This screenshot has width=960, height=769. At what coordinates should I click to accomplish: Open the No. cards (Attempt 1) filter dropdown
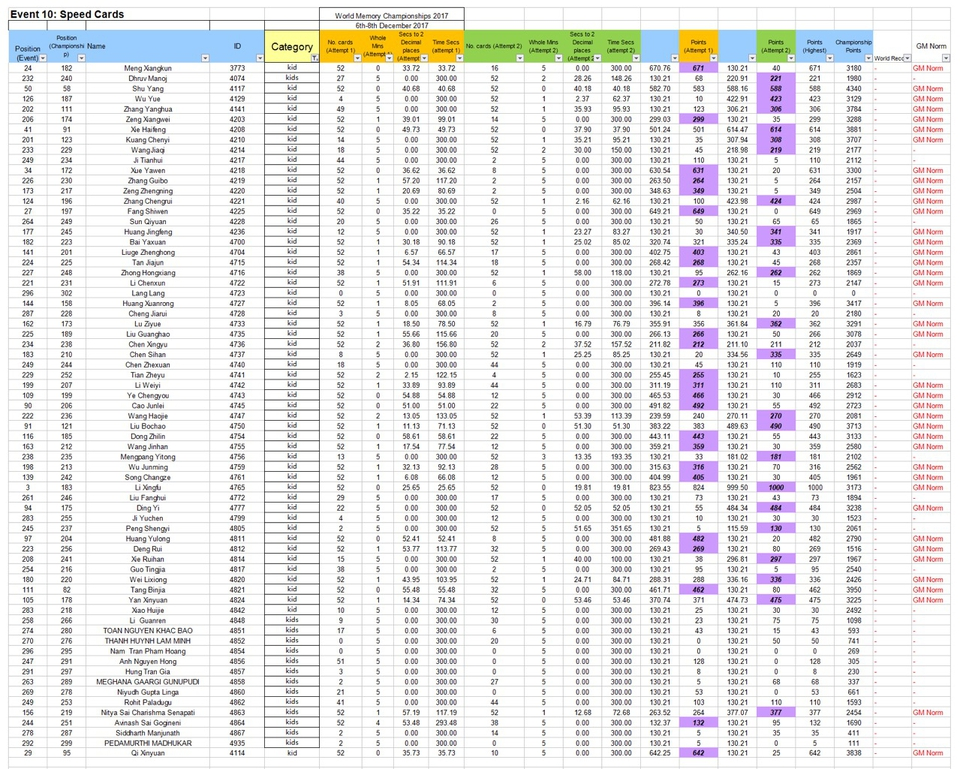pyautogui.click(x=358, y=58)
